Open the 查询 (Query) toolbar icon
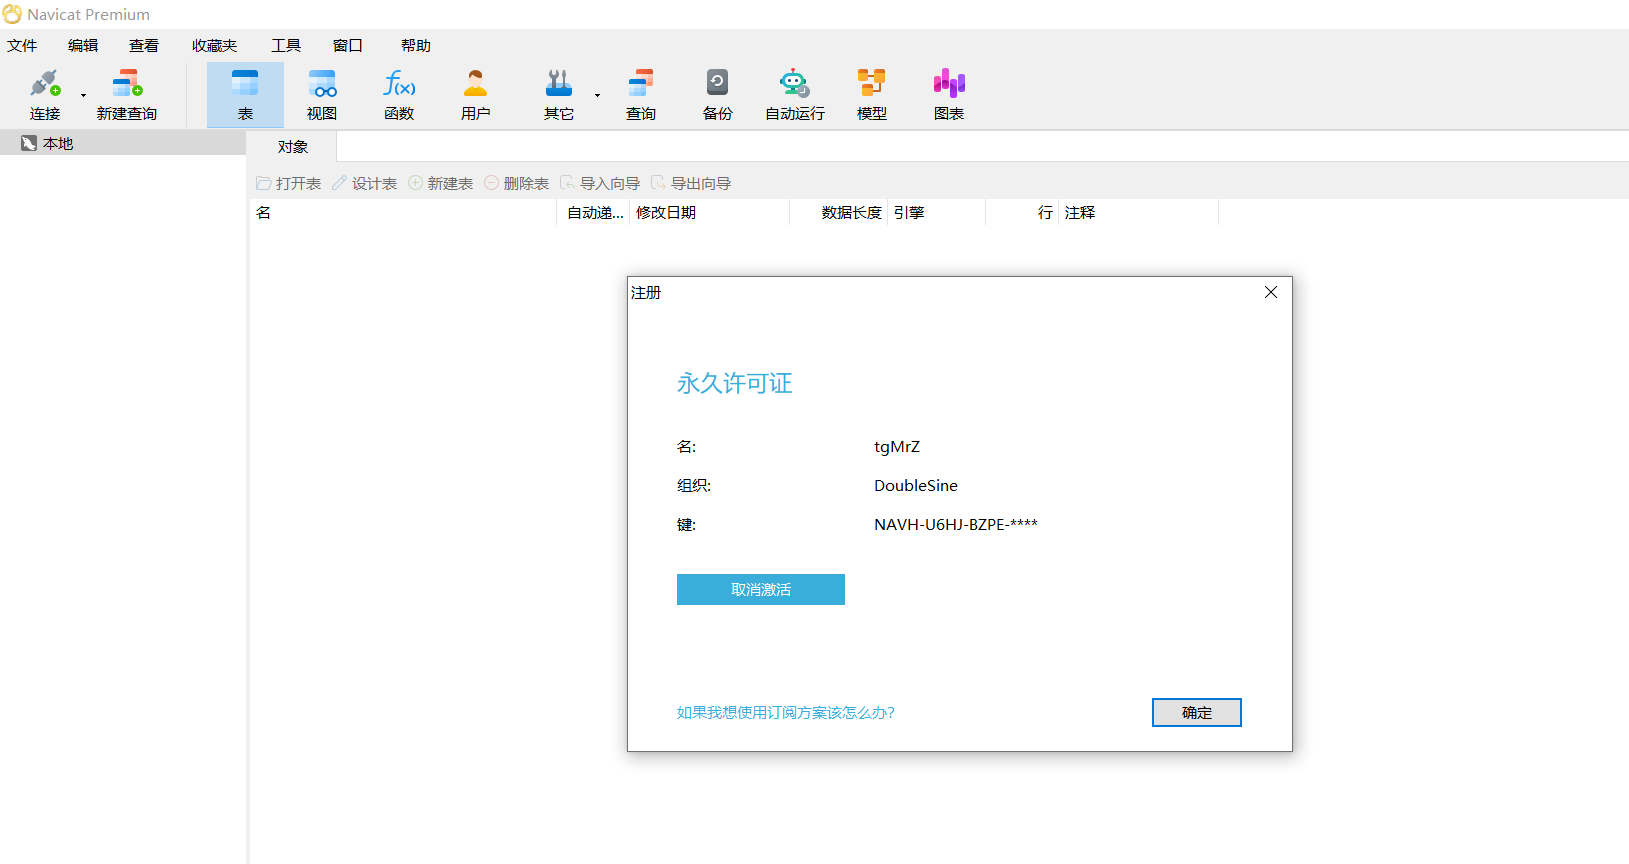 641,95
